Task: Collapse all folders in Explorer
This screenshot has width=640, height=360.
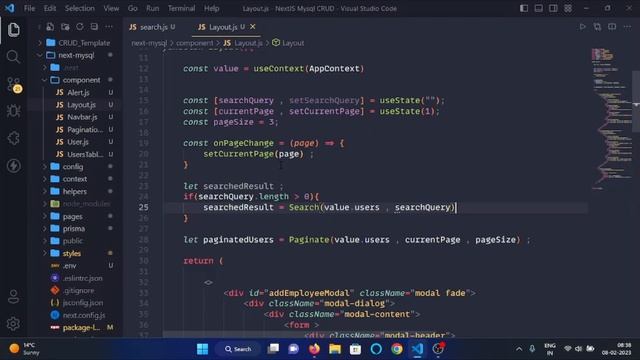Action: (94, 27)
